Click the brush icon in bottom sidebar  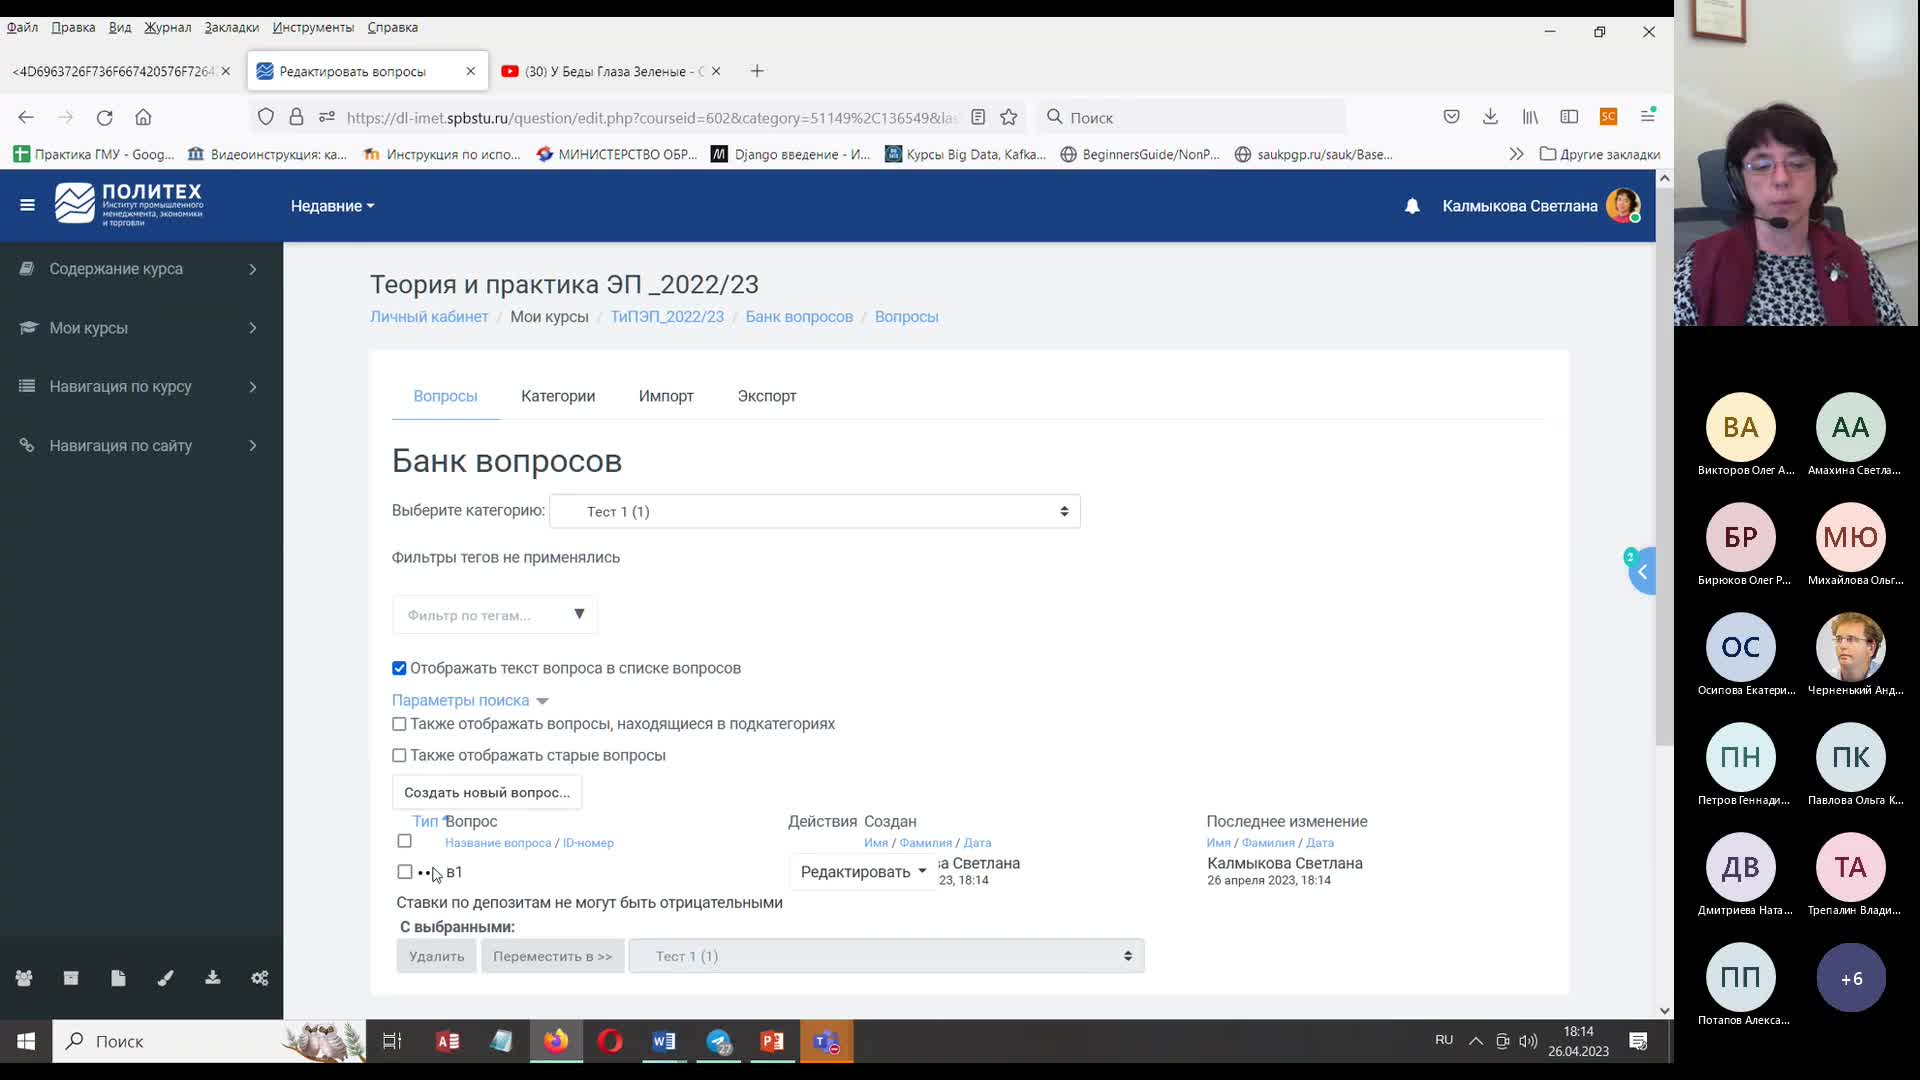[x=165, y=978]
